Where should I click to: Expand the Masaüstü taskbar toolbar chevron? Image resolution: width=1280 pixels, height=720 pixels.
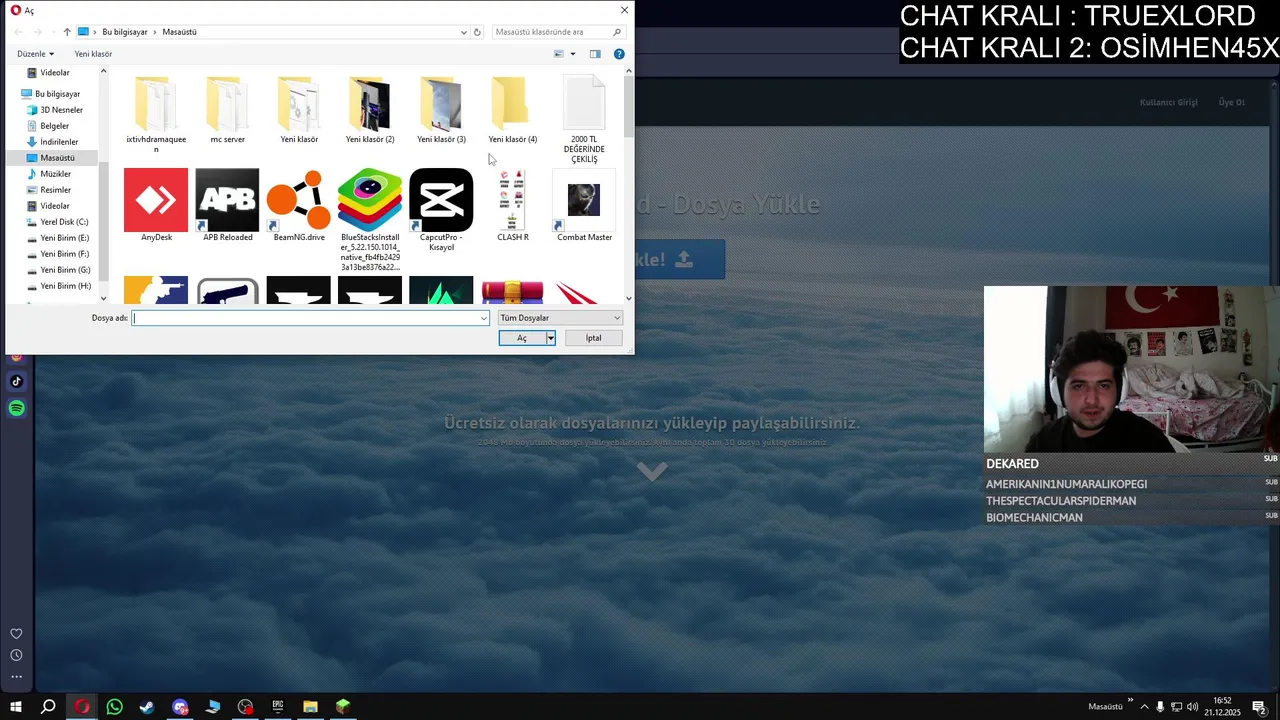[1131, 702]
